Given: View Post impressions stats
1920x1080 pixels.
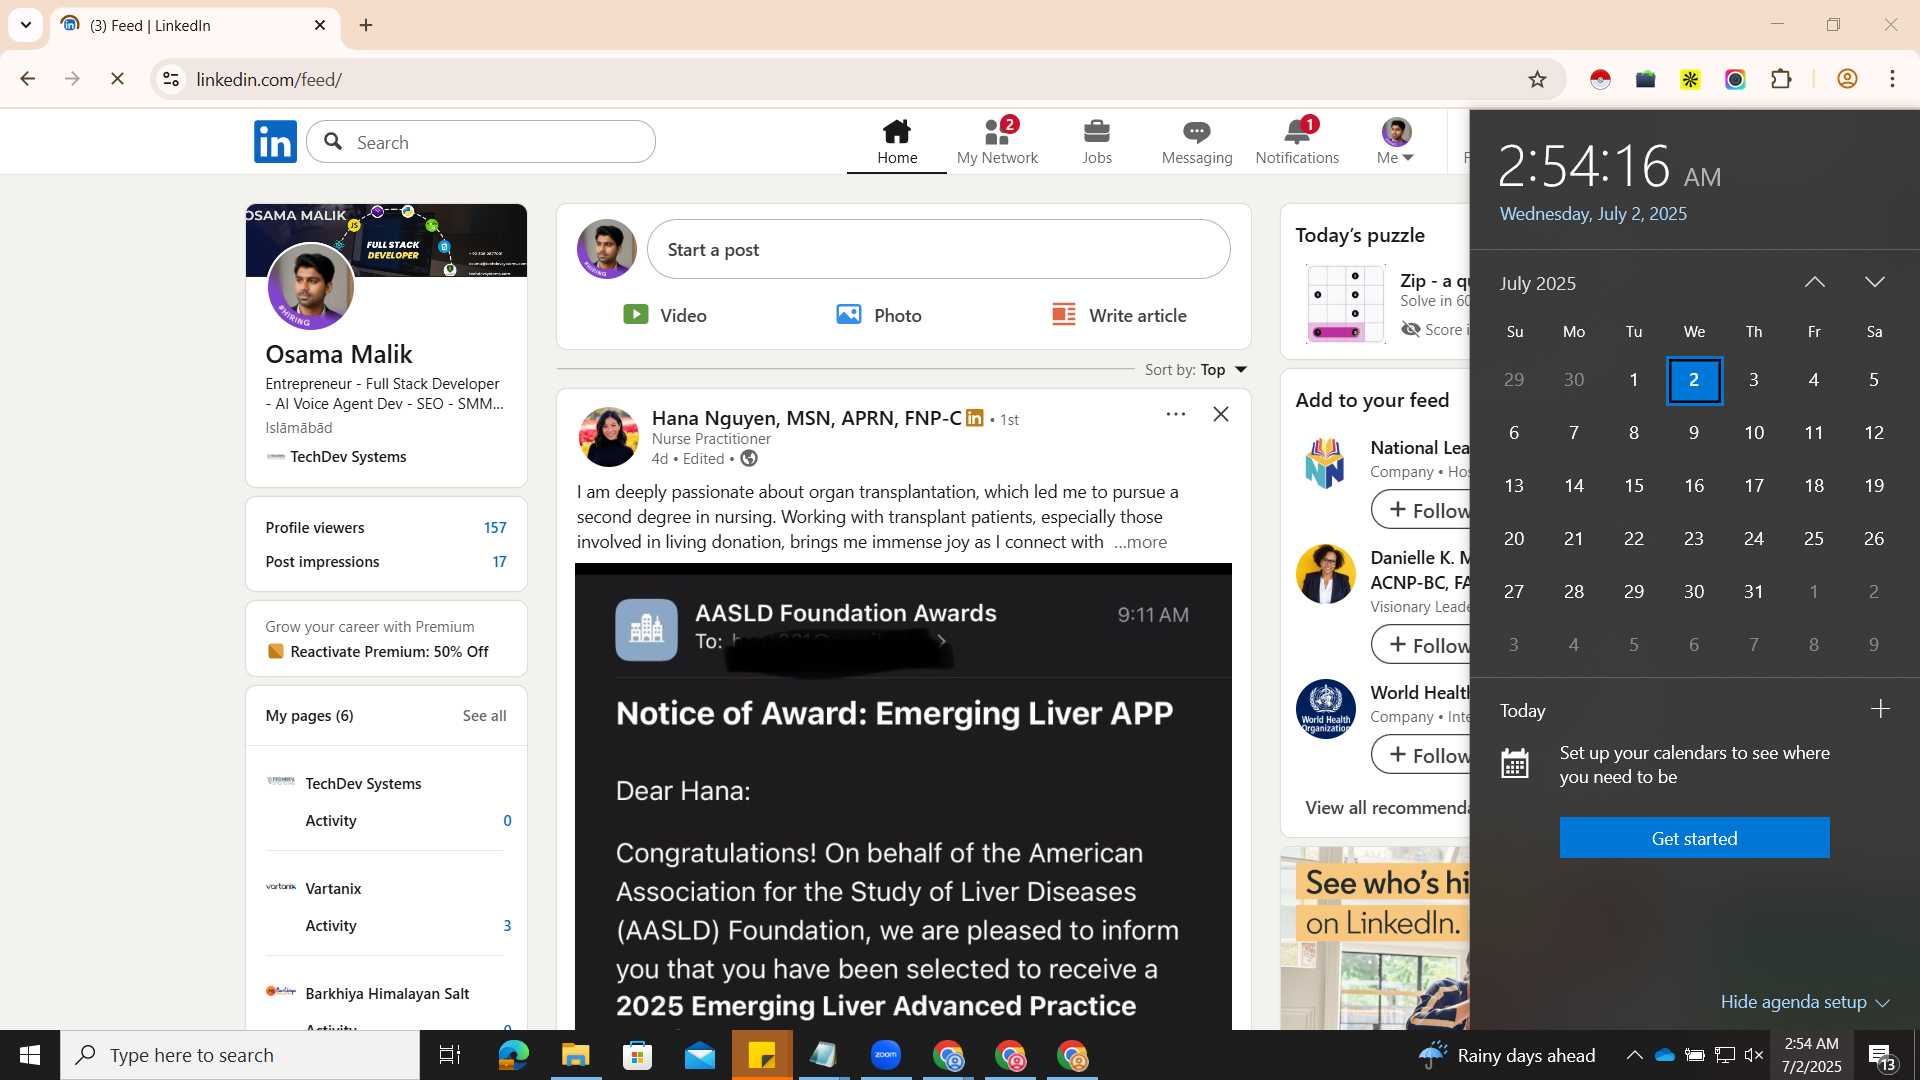Looking at the screenshot, I should tap(386, 562).
